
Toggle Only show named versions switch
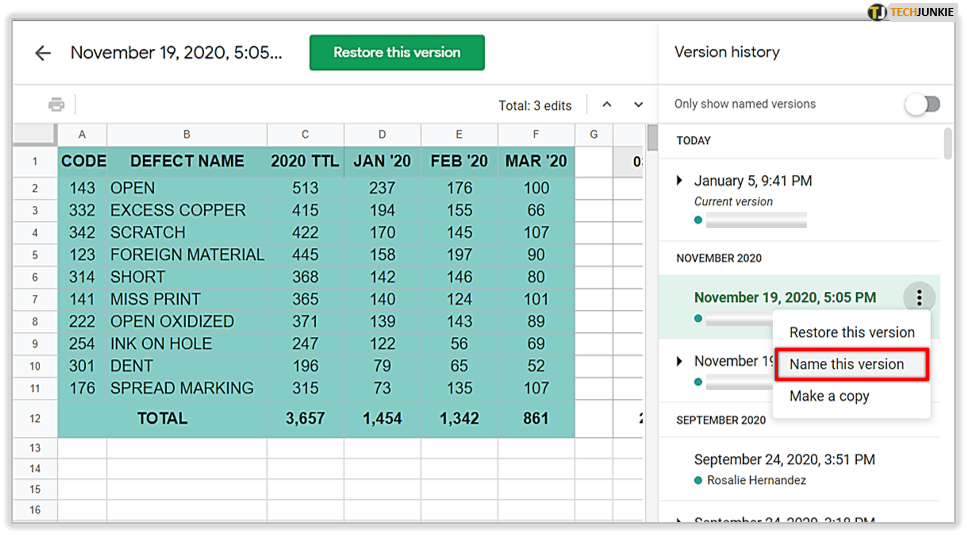coord(923,104)
